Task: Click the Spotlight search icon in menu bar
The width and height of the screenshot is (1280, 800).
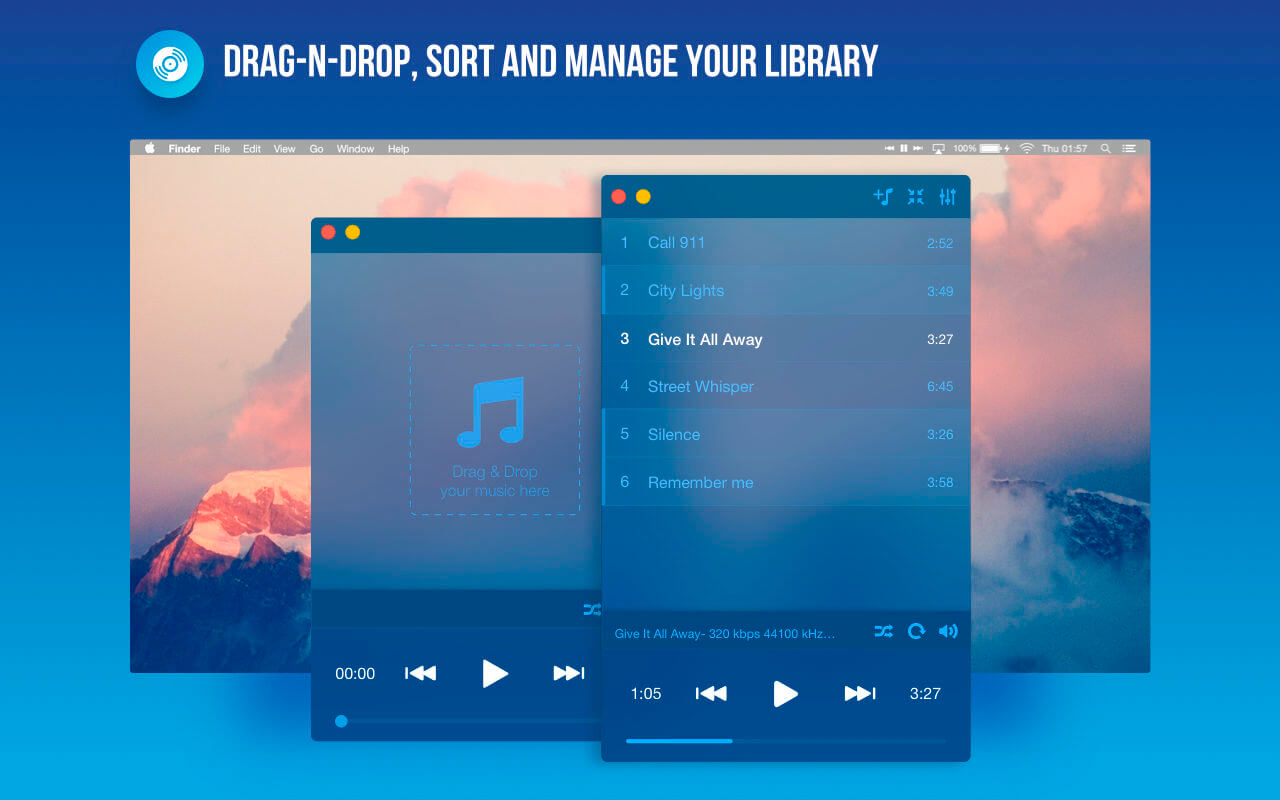Action: pyautogui.click(x=1105, y=148)
